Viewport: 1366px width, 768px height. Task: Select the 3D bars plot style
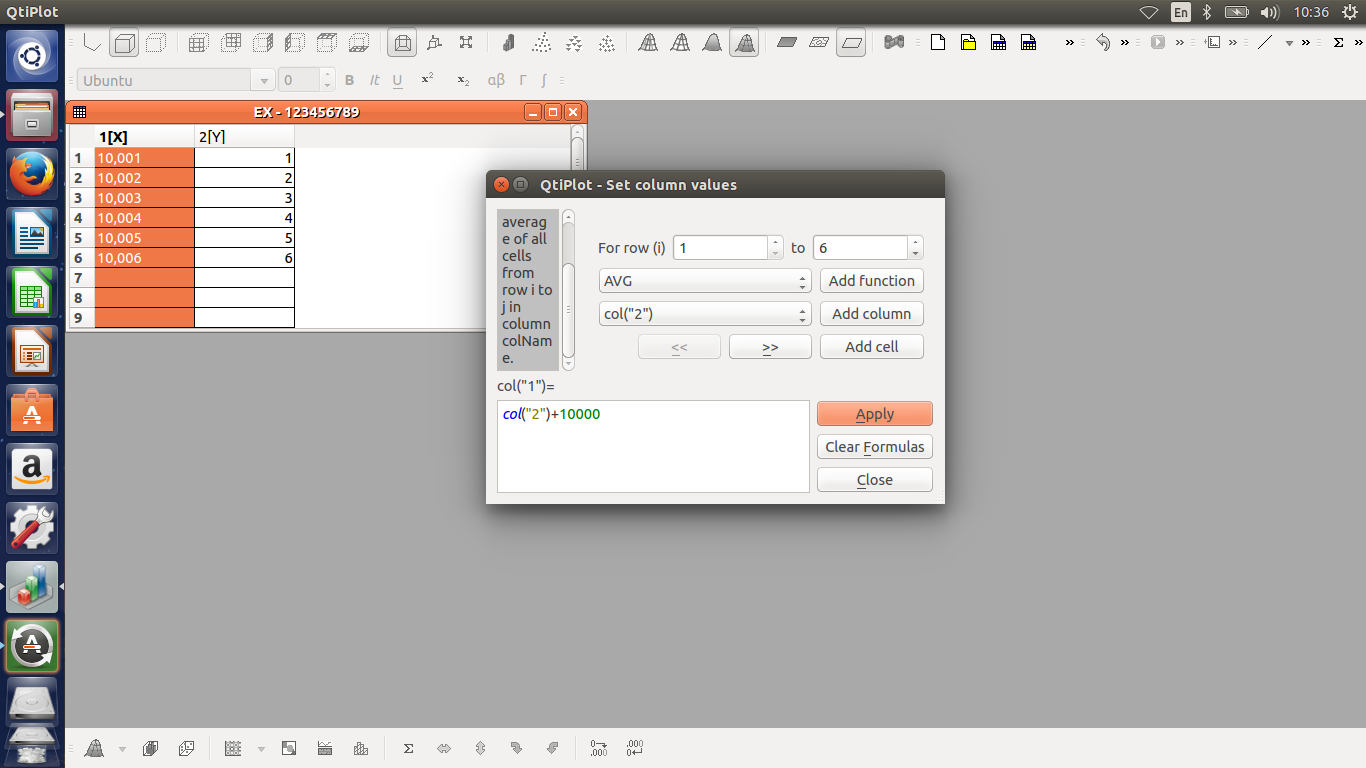click(509, 42)
